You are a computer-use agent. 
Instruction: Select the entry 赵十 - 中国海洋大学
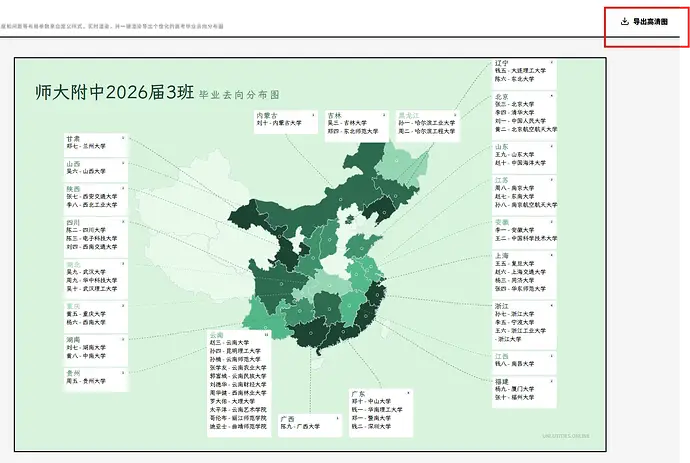520,163
